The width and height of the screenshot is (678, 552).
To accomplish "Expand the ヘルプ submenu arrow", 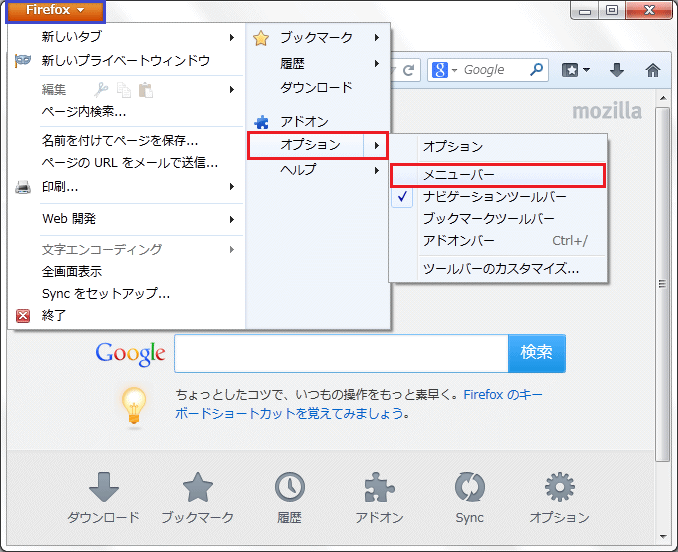I will (x=377, y=170).
